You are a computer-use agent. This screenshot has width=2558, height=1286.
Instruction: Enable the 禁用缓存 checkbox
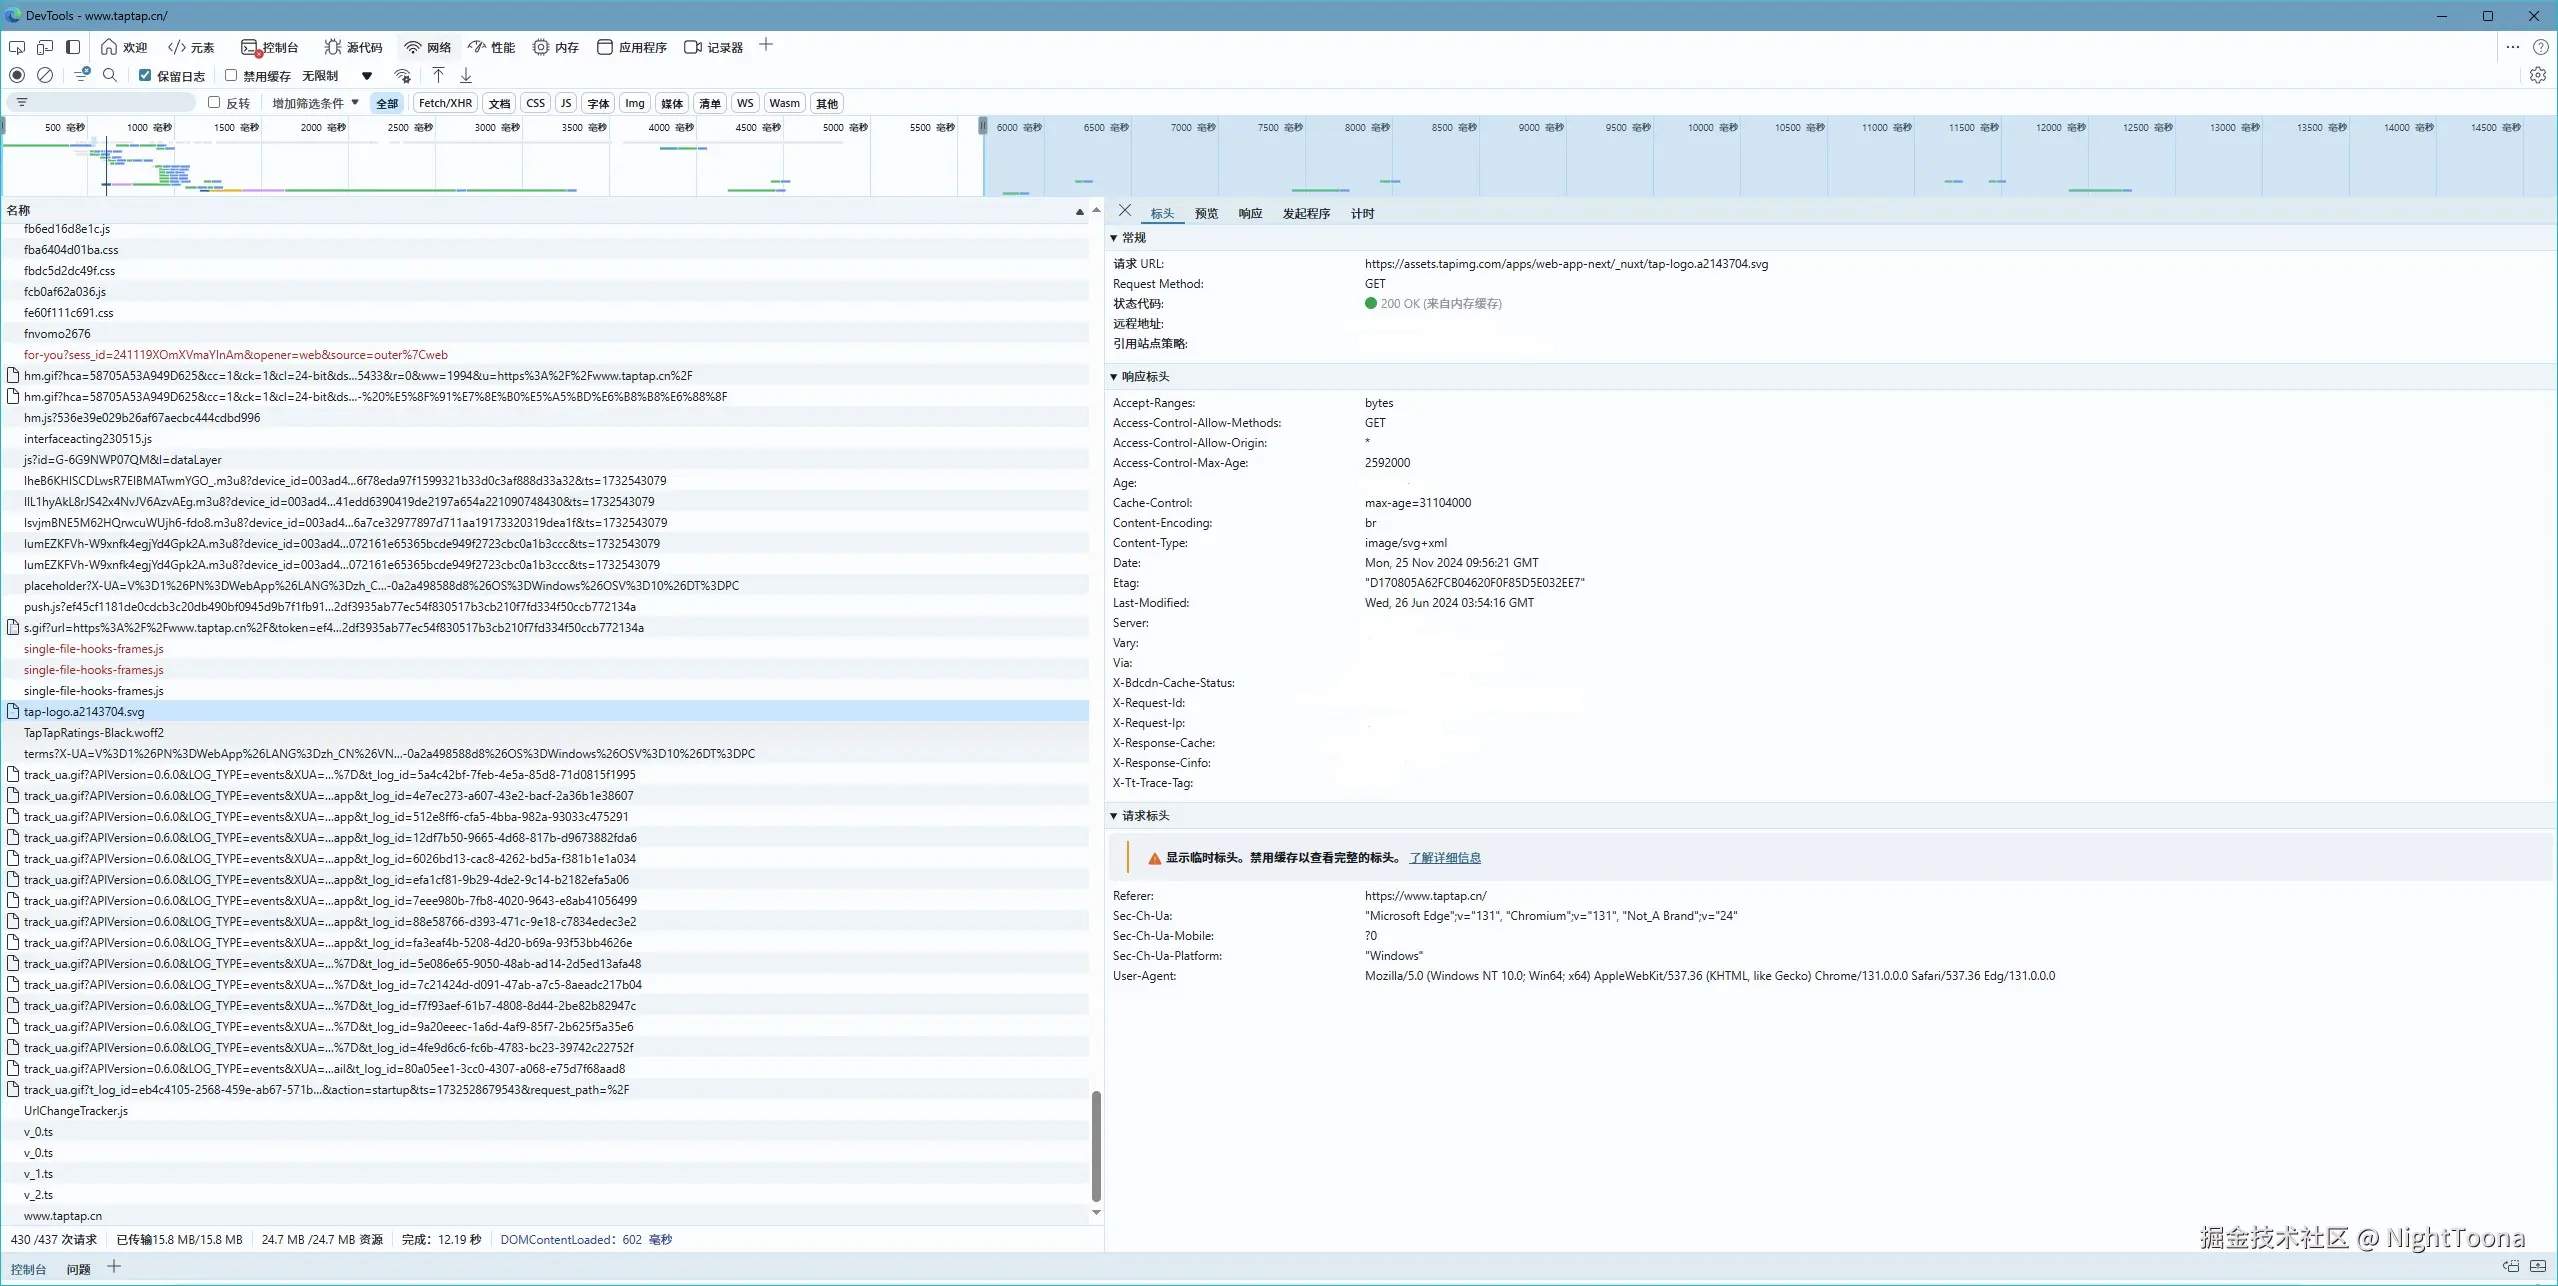click(x=231, y=75)
